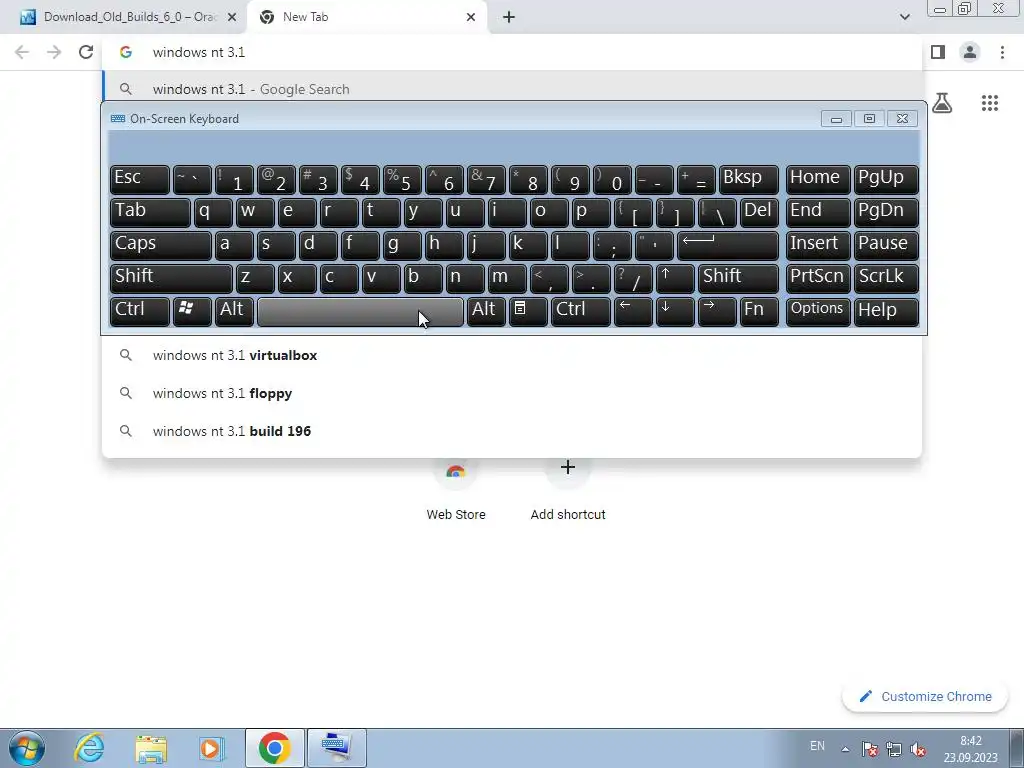Viewport: 1024px width, 768px height.
Task: Click the PrtScn key on On-Screen Keyboard
Action: pos(818,278)
